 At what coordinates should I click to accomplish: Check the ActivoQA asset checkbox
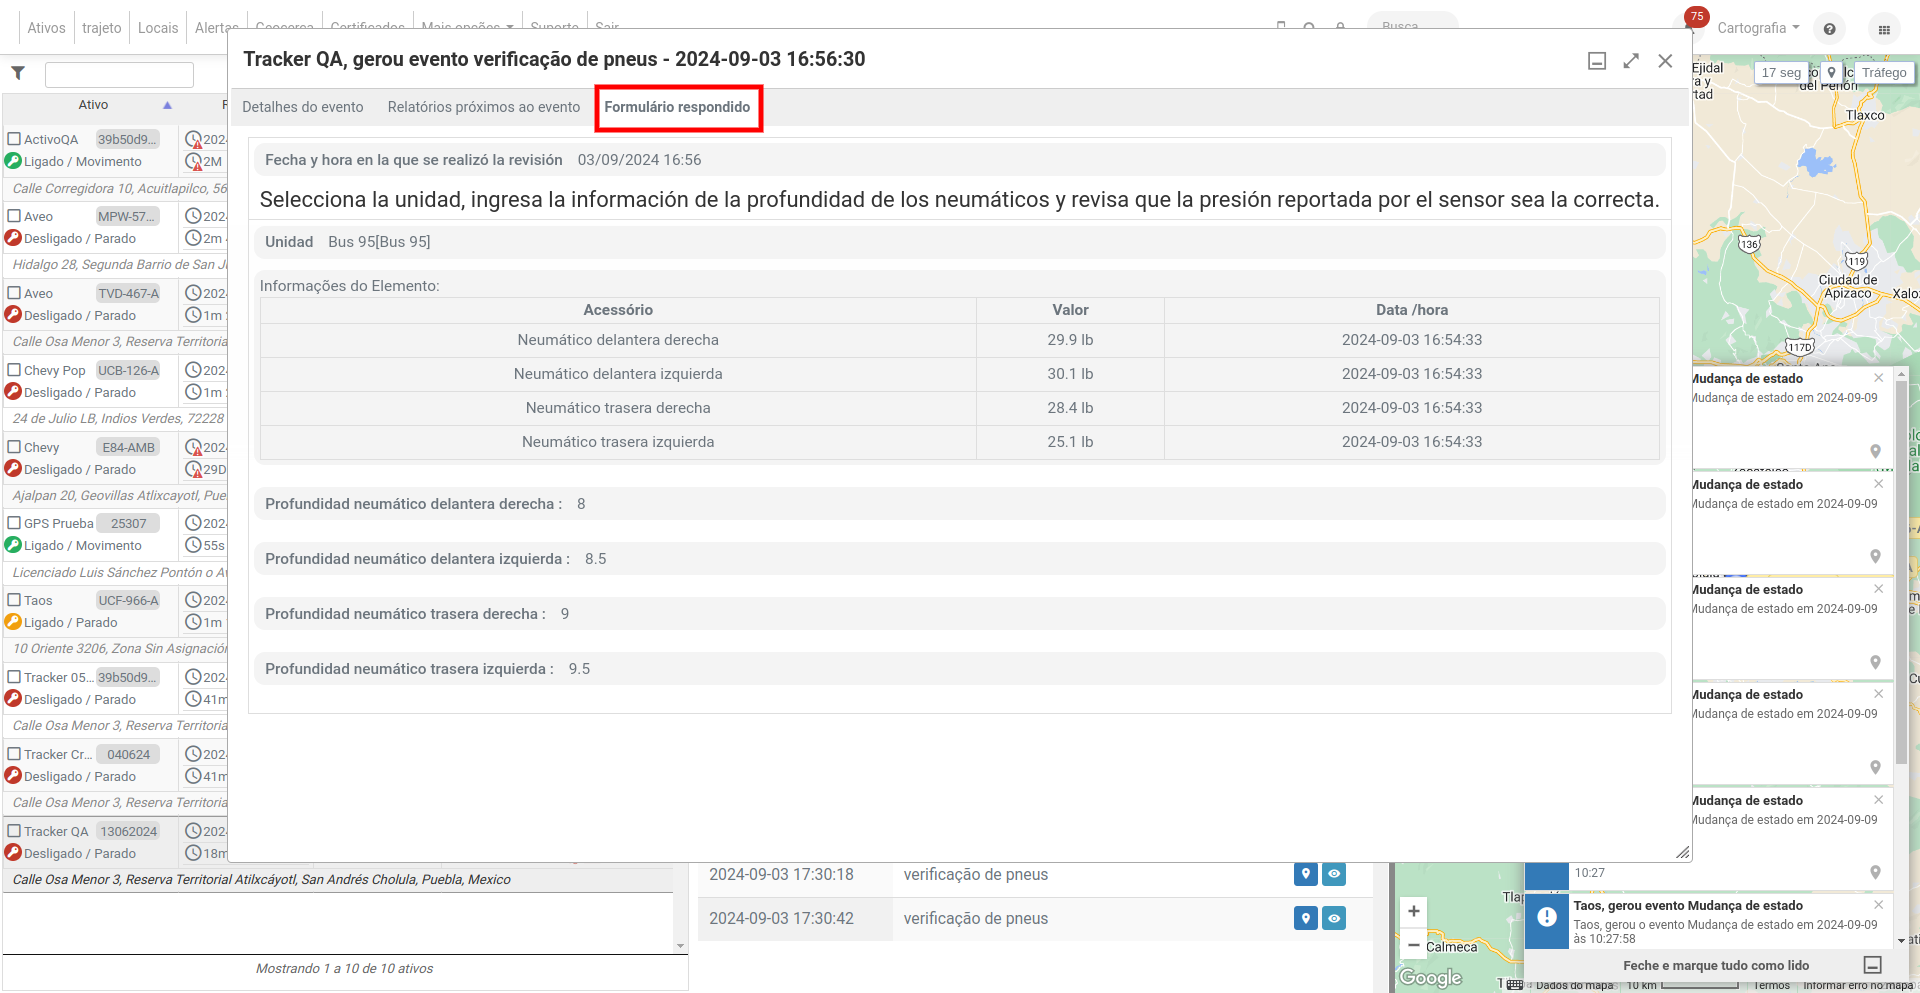[x=14, y=139]
